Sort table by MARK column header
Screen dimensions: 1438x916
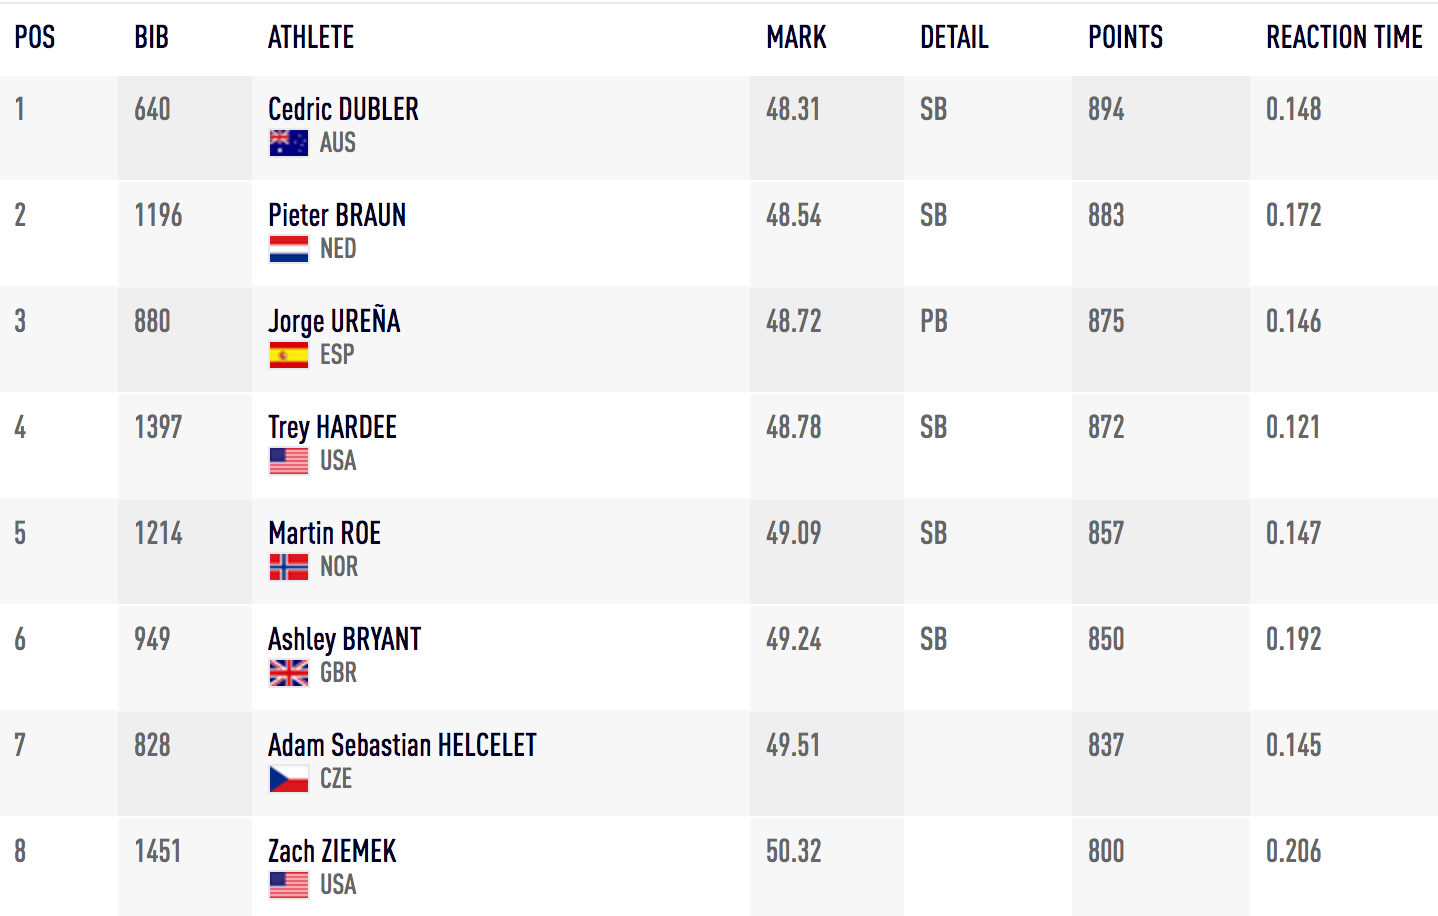coord(796,38)
